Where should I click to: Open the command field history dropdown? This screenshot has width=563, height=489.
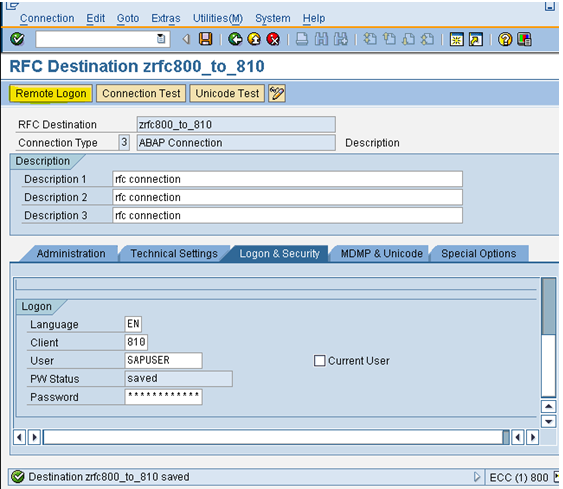(x=161, y=39)
